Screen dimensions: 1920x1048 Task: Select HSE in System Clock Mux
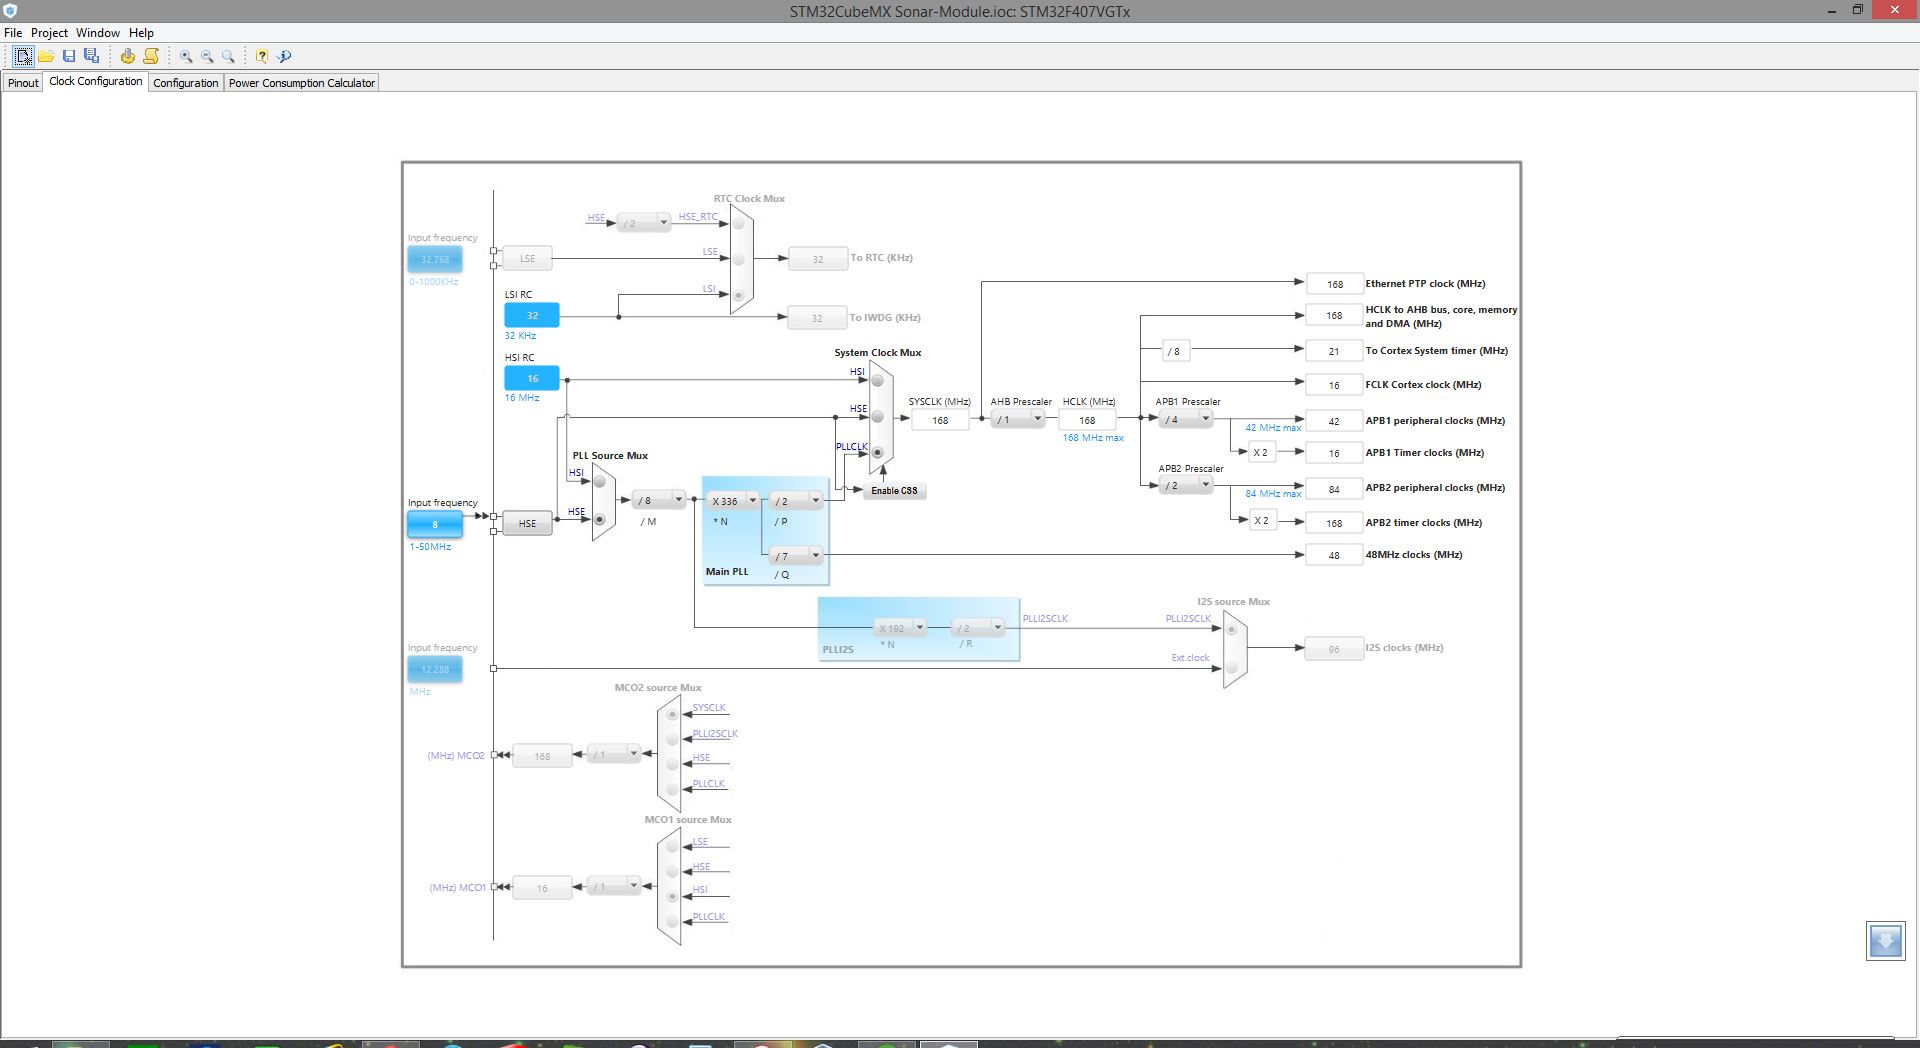877,416
